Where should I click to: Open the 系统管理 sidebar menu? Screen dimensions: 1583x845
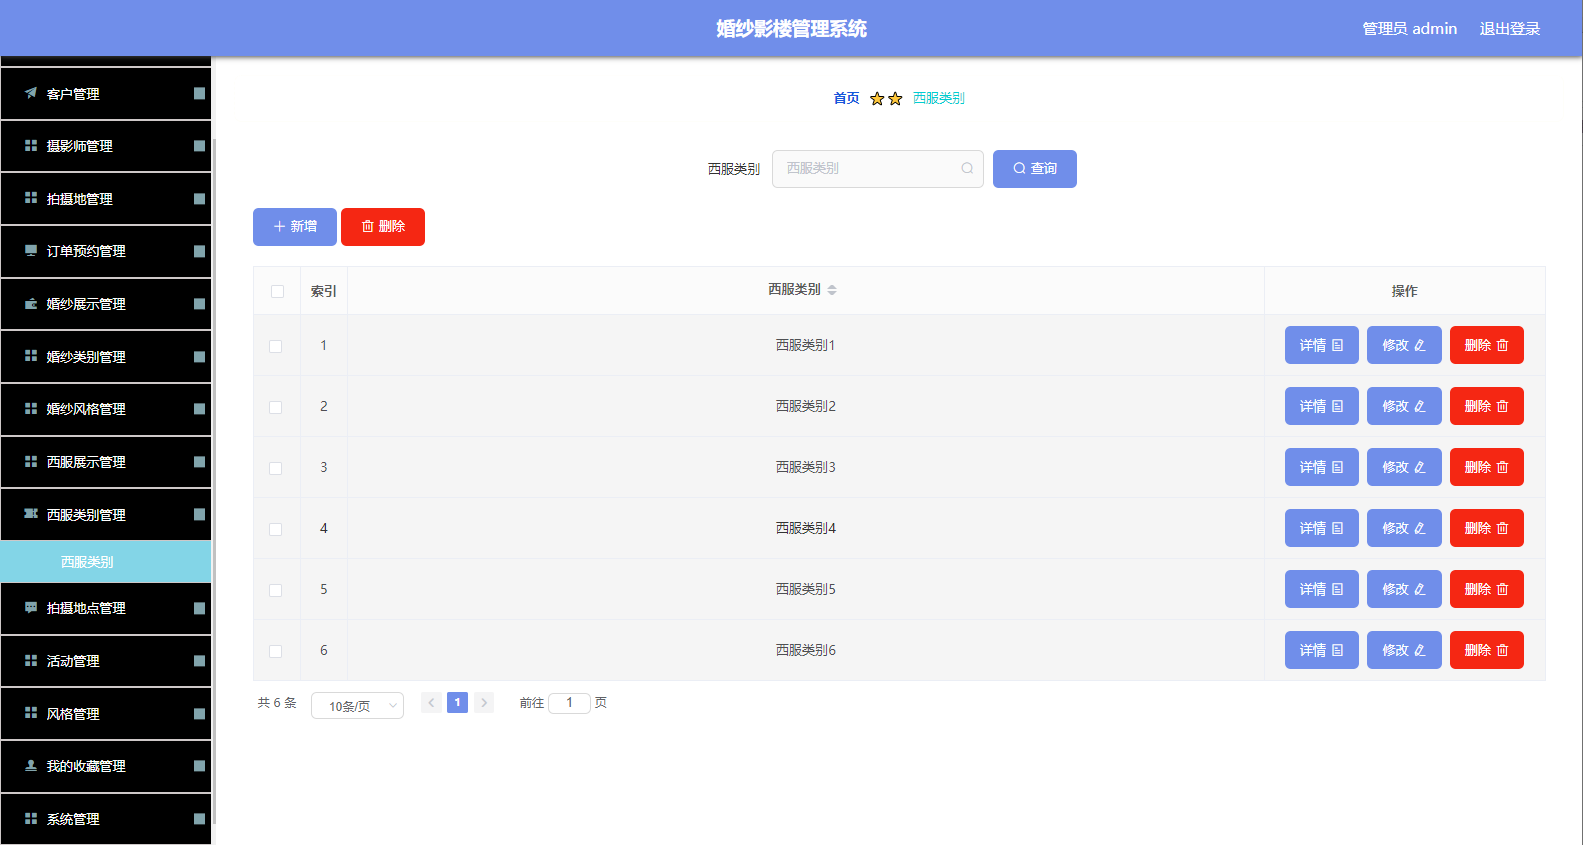pyautogui.click(x=106, y=818)
